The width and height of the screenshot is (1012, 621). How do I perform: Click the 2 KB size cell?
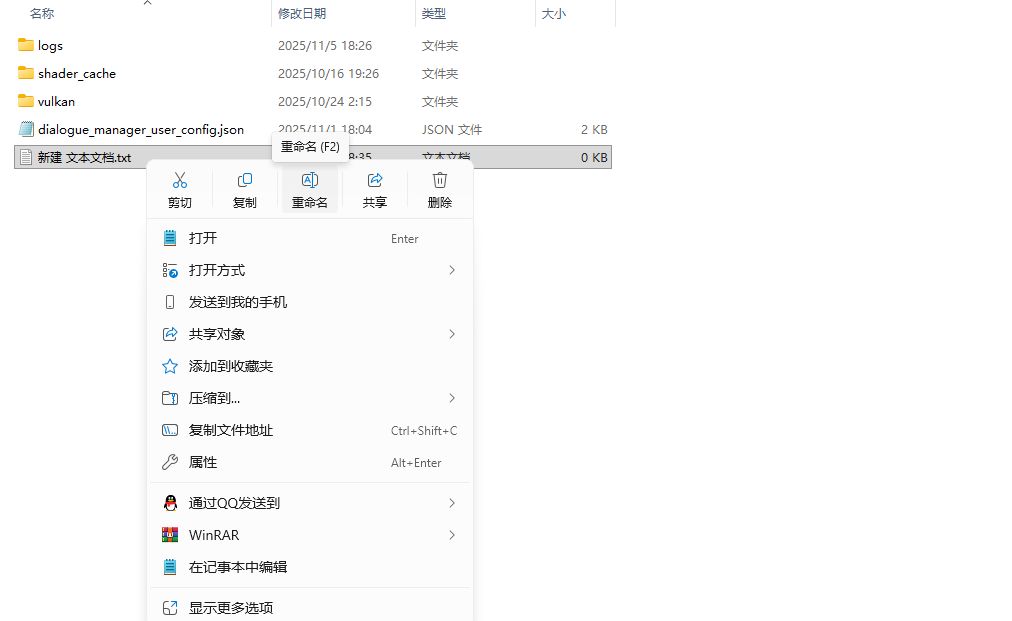594,130
